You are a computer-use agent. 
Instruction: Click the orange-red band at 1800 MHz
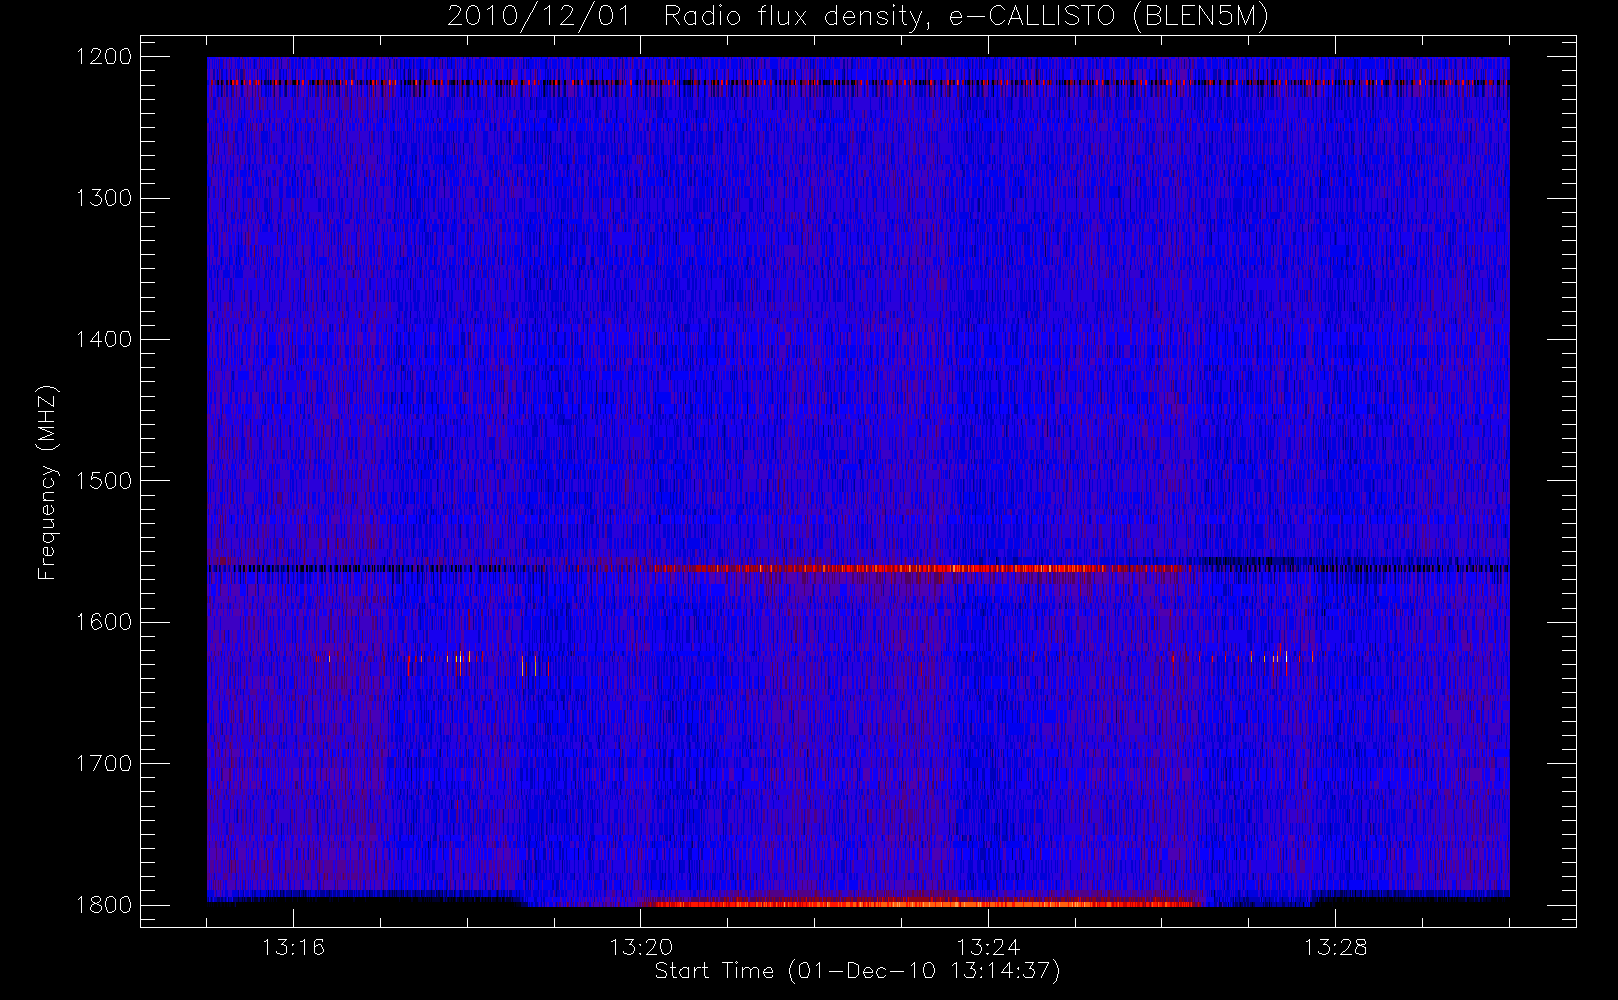coord(920,904)
